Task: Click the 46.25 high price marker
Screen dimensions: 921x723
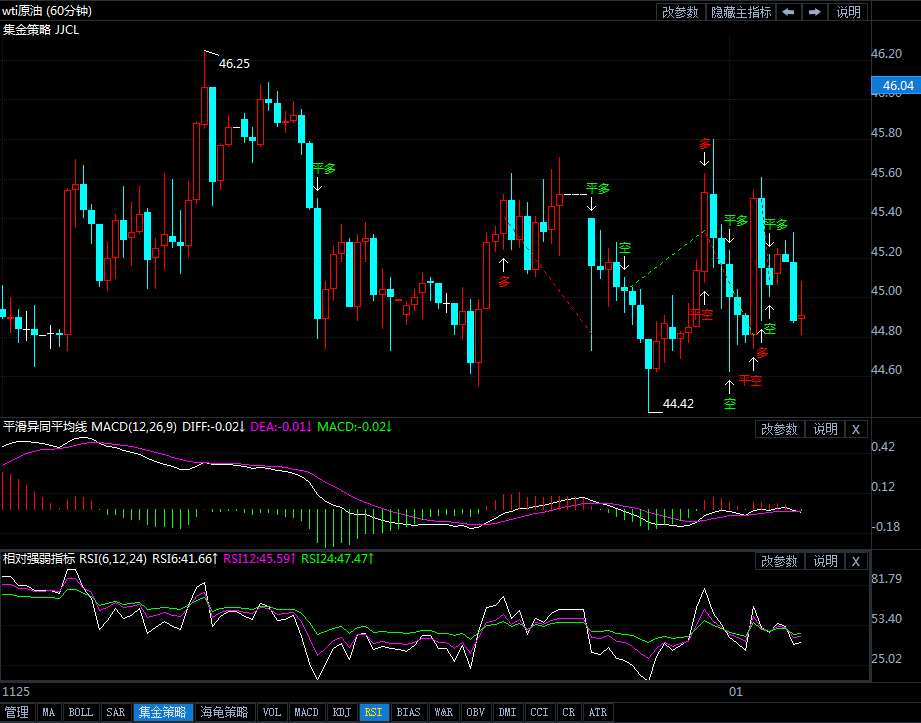Action: (x=234, y=63)
